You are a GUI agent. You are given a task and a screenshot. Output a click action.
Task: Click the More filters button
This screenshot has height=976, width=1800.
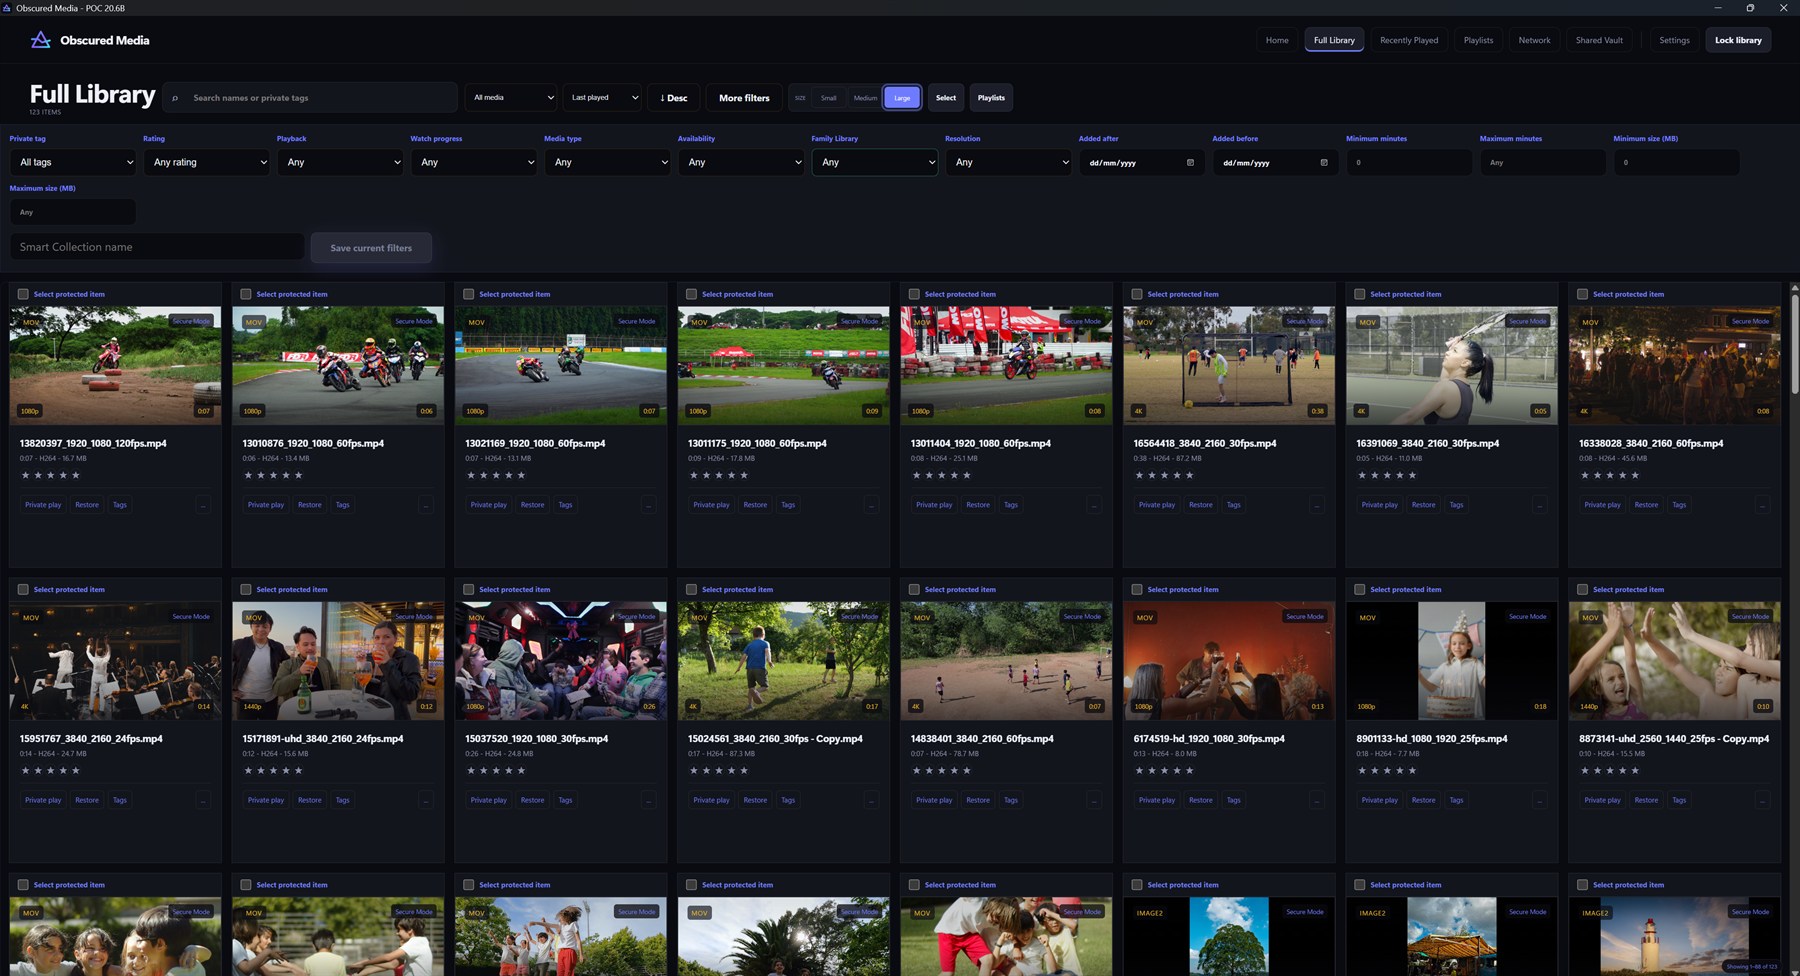click(x=744, y=98)
